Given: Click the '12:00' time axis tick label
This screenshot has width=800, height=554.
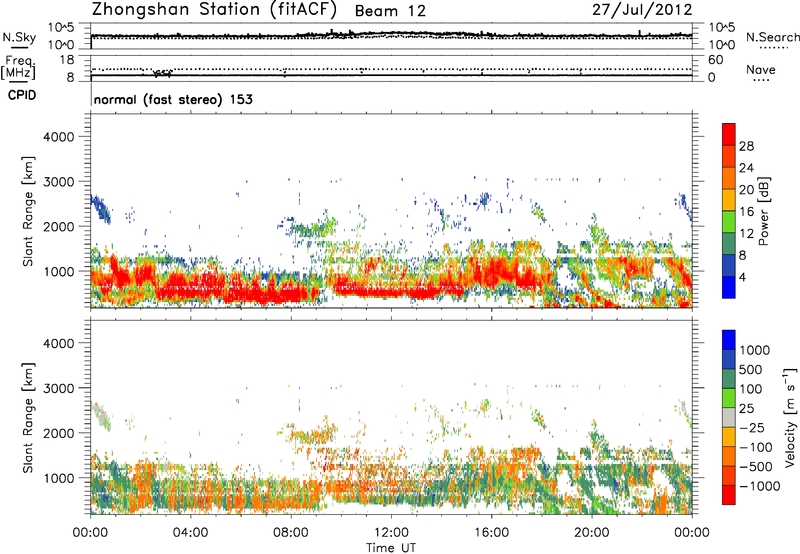Looking at the screenshot, I should [x=391, y=533].
